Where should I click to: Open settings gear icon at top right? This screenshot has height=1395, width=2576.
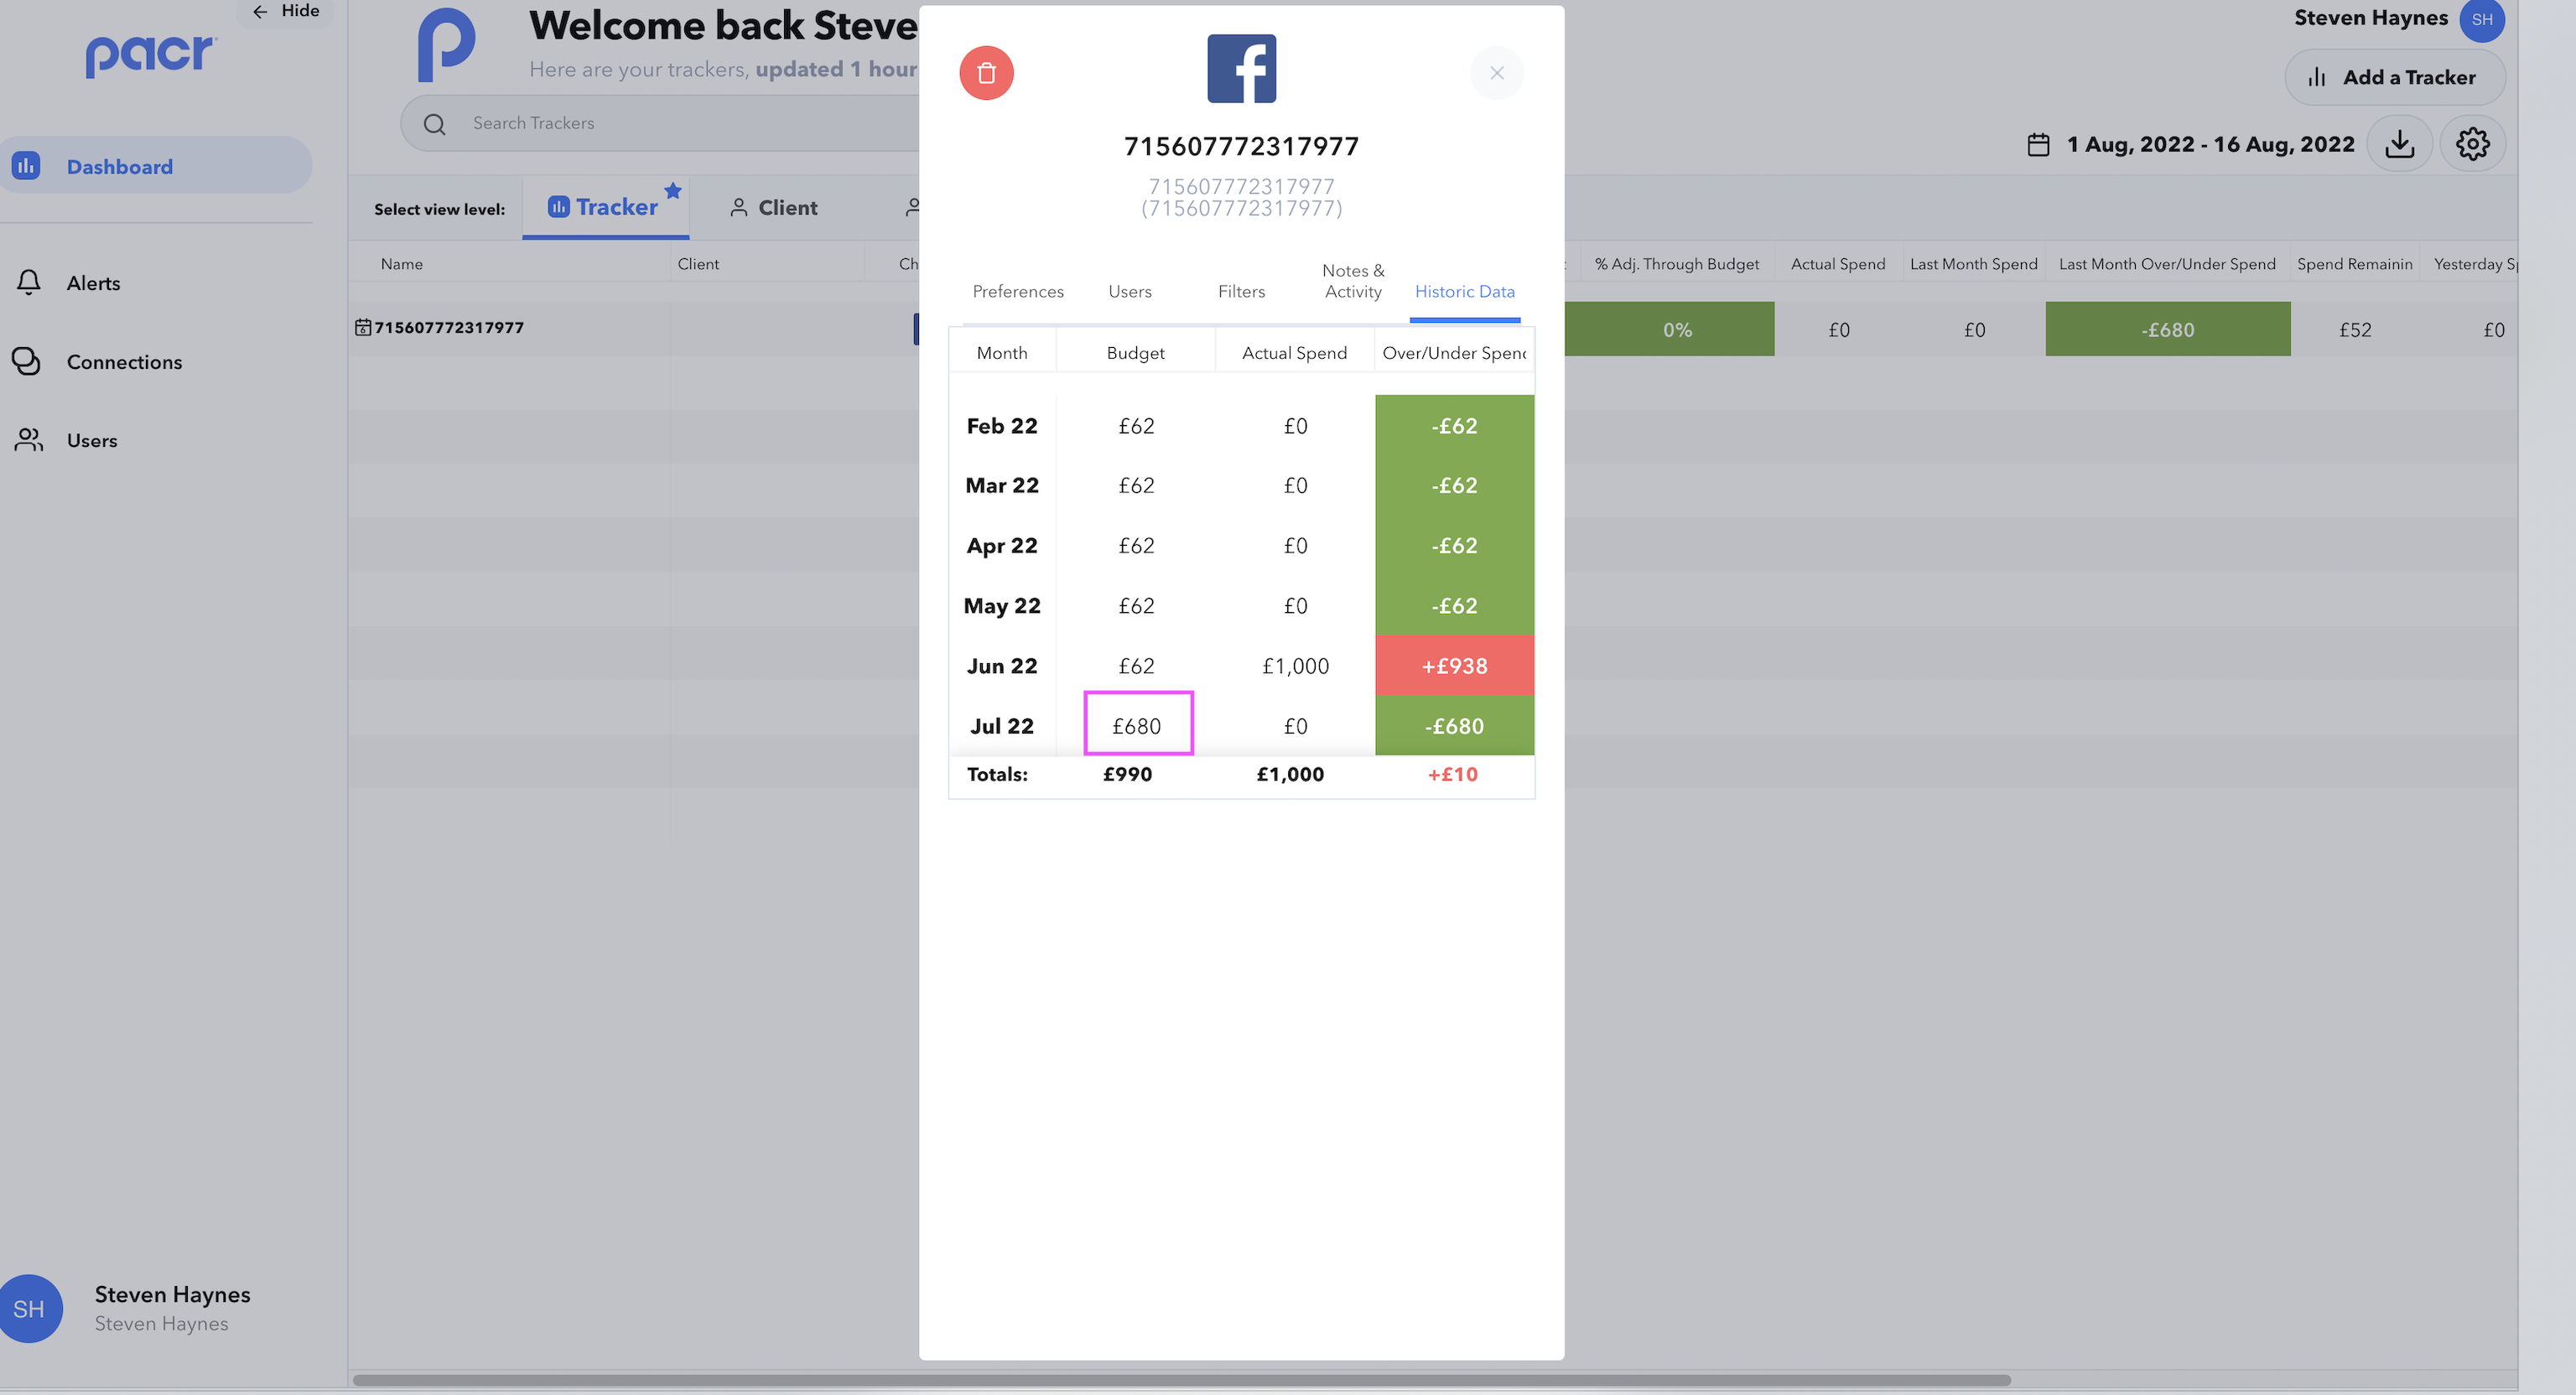2472,144
